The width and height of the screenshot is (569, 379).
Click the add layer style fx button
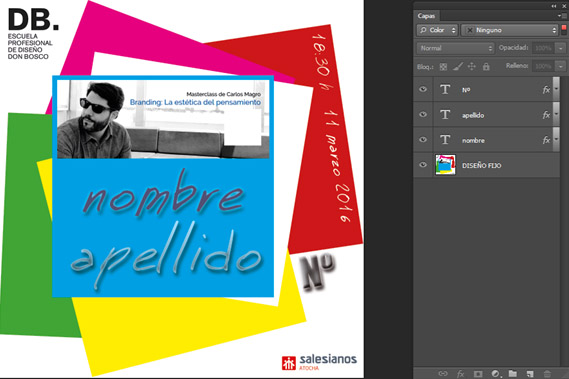(x=460, y=374)
